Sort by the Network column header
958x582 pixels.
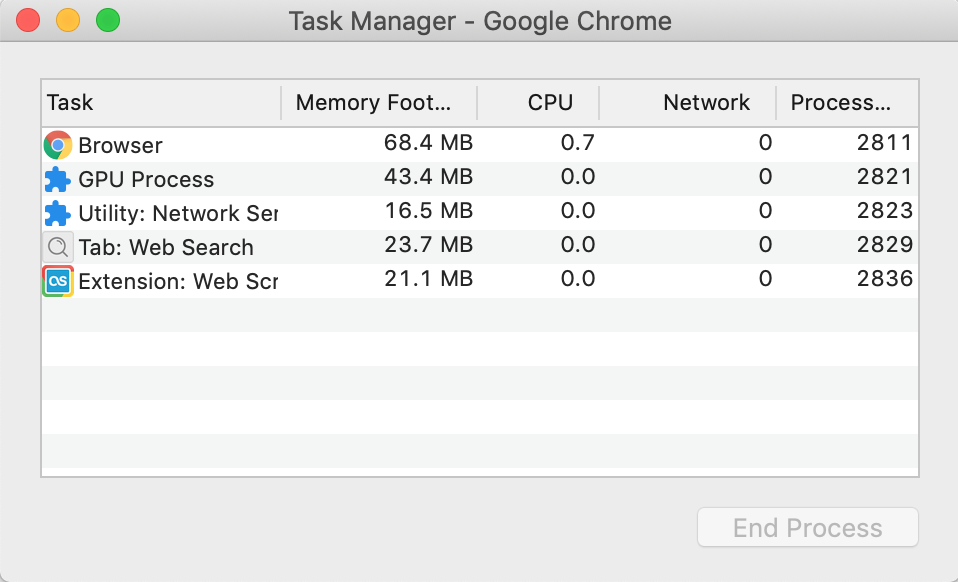(x=688, y=103)
